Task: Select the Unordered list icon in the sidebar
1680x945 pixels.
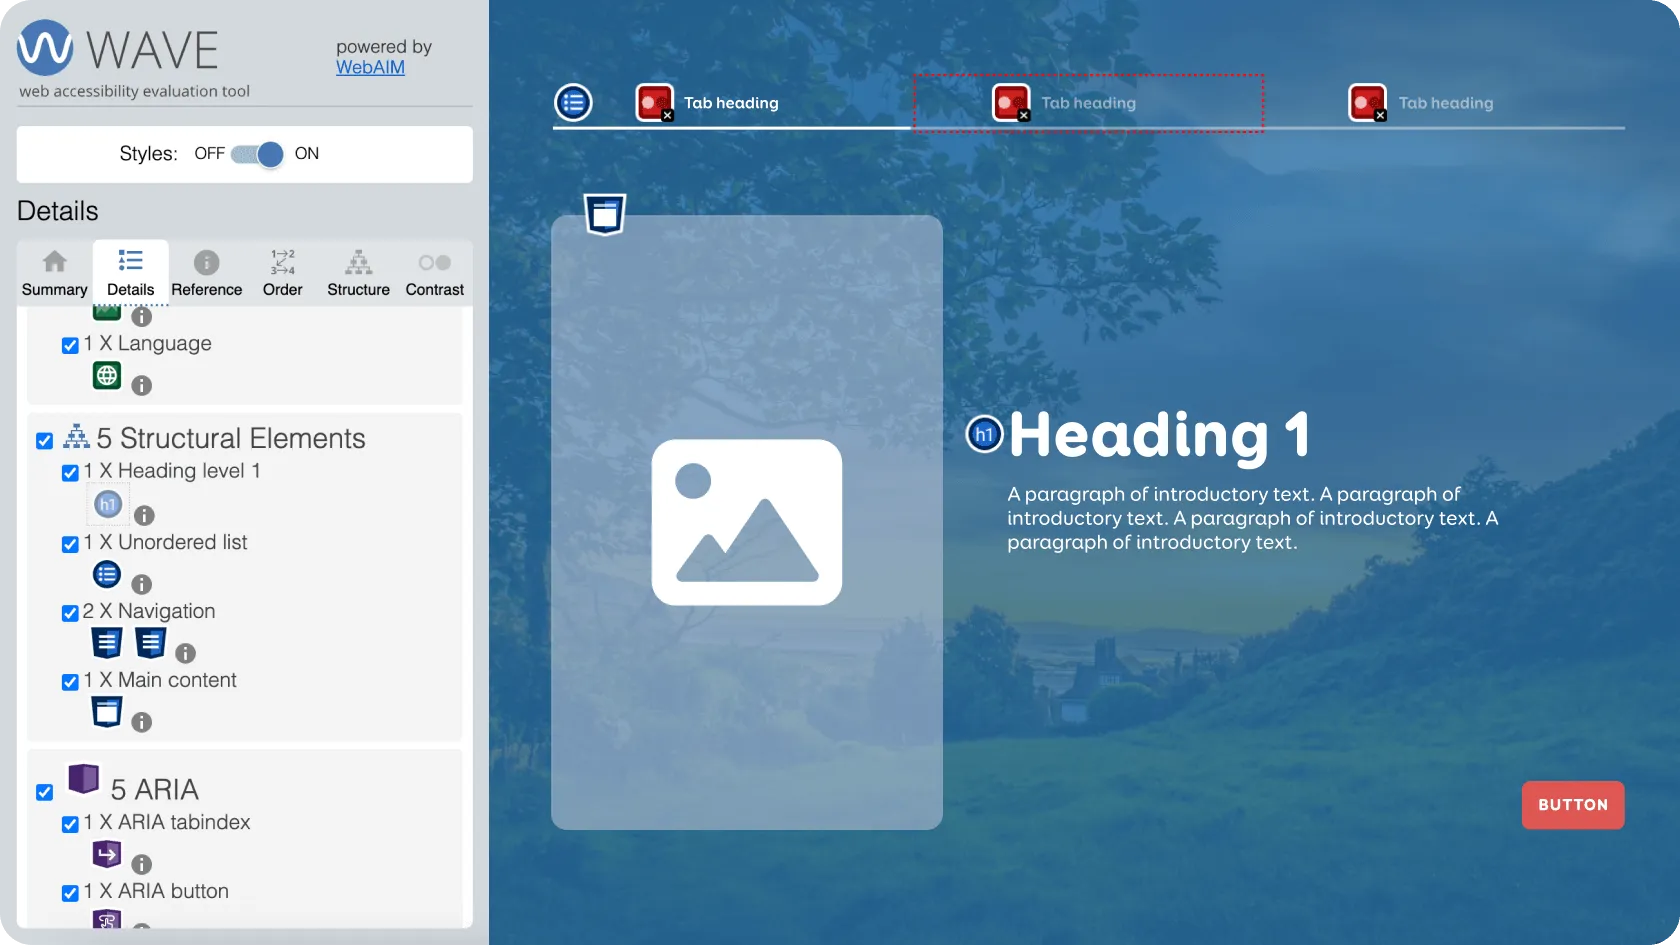Action: pos(107,575)
